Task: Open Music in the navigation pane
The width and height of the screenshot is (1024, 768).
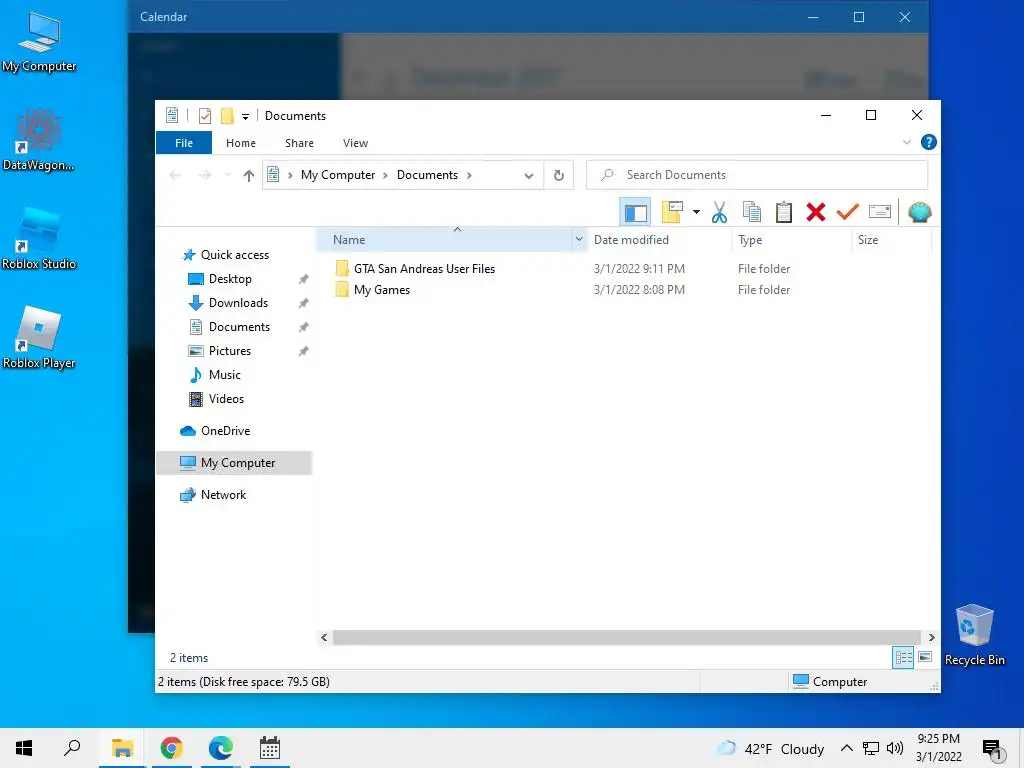Action: click(224, 375)
